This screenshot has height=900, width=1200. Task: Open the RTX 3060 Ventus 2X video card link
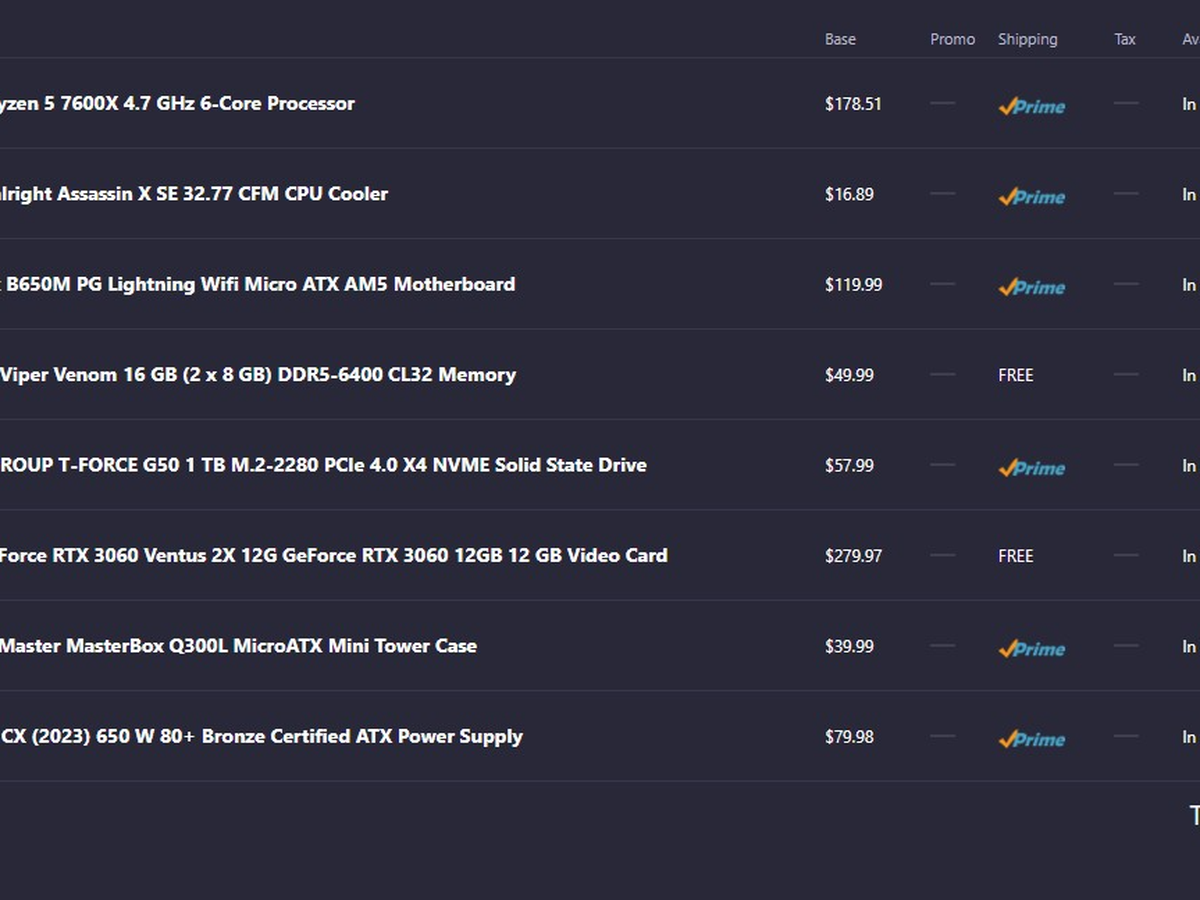334,555
